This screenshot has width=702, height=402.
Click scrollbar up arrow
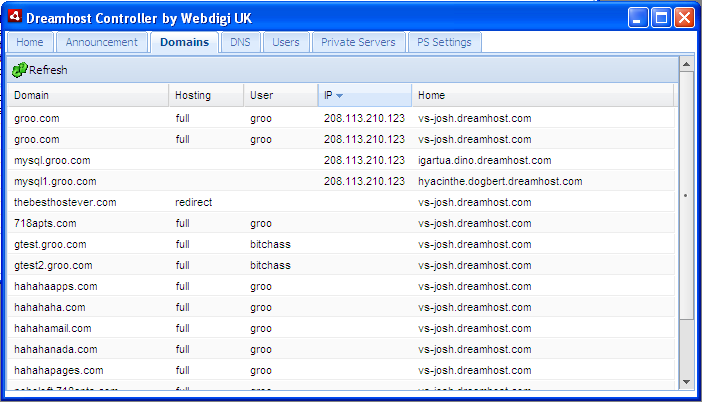[686, 64]
